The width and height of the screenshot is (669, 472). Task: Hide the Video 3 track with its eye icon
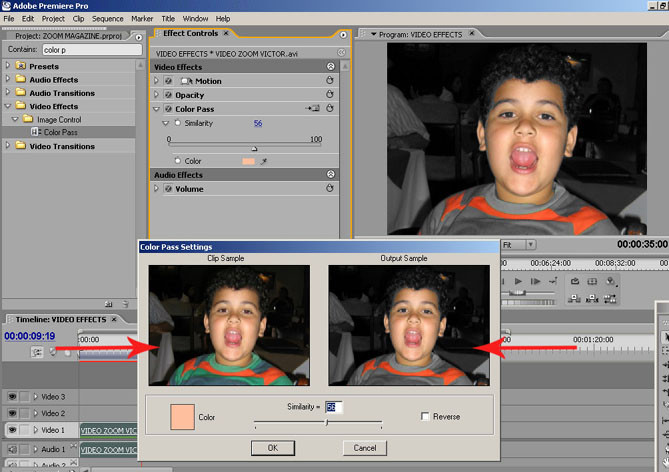(x=11, y=397)
